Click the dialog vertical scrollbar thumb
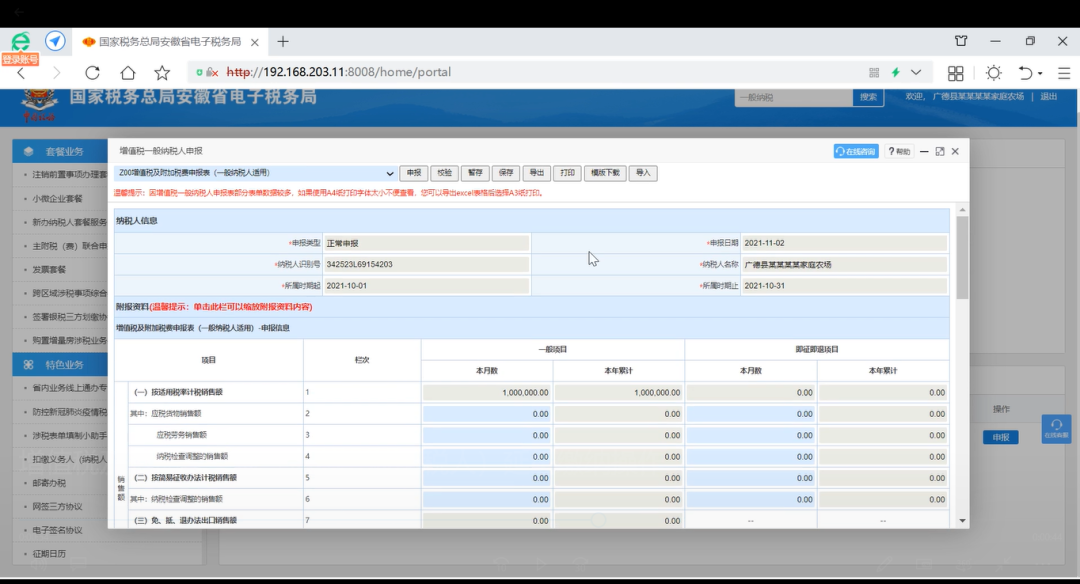The image size is (1080, 584). click(x=962, y=258)
